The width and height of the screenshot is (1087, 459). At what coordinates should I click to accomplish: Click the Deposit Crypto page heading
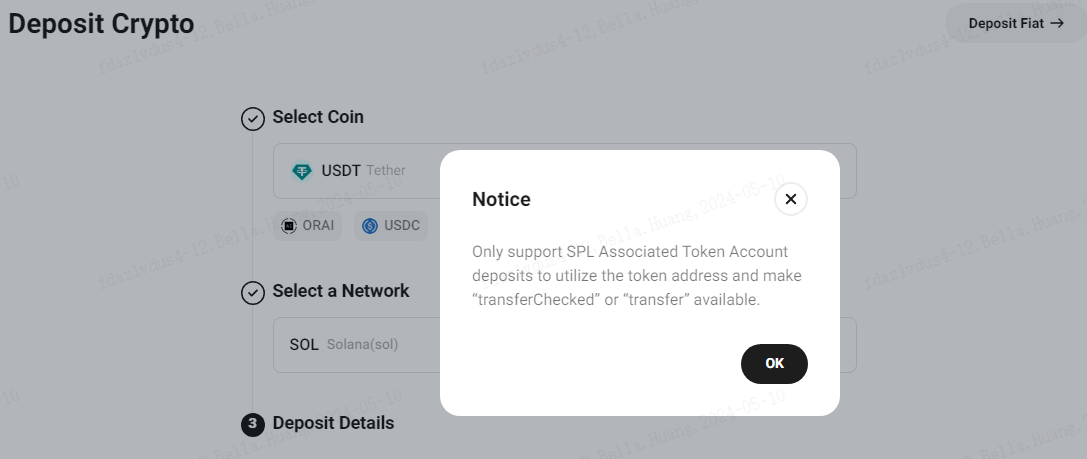point(101,24)
